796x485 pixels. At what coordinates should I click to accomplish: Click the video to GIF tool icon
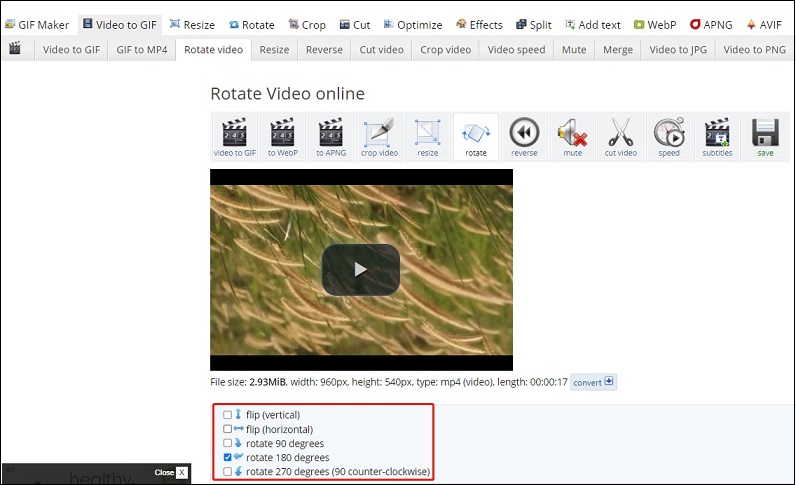[x=234, y=136]
